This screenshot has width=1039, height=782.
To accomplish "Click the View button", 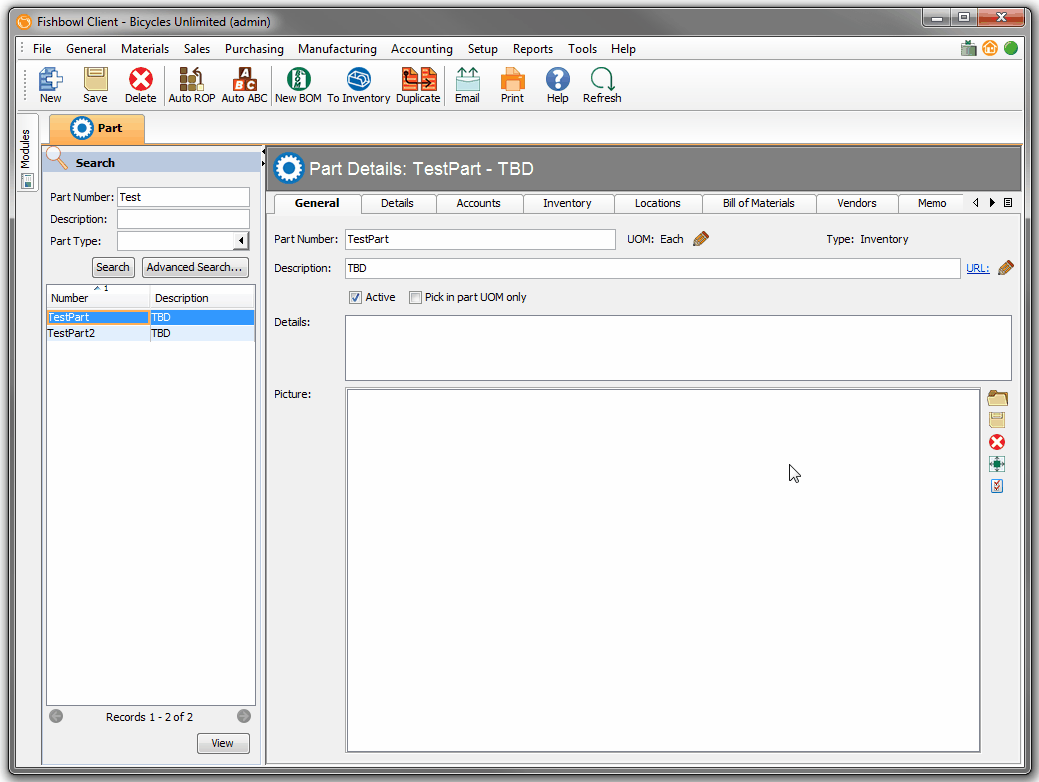I will (223, 744).
